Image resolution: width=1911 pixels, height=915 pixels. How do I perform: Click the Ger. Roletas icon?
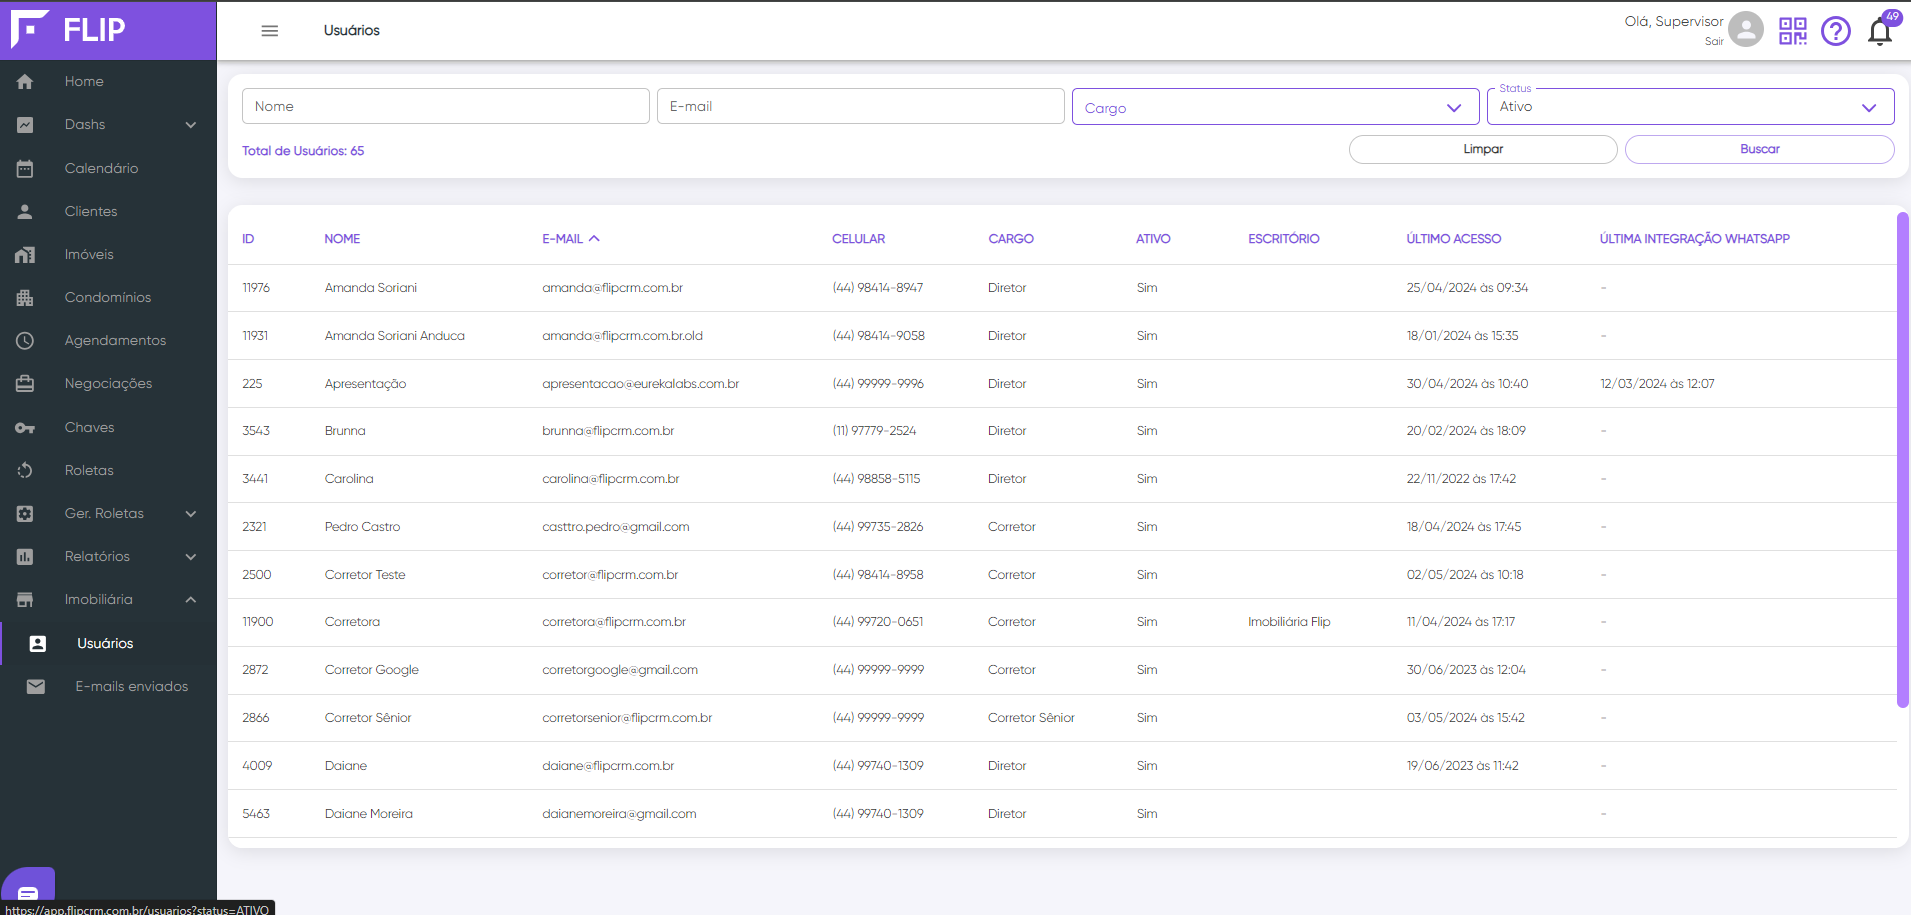pos(25,514)
